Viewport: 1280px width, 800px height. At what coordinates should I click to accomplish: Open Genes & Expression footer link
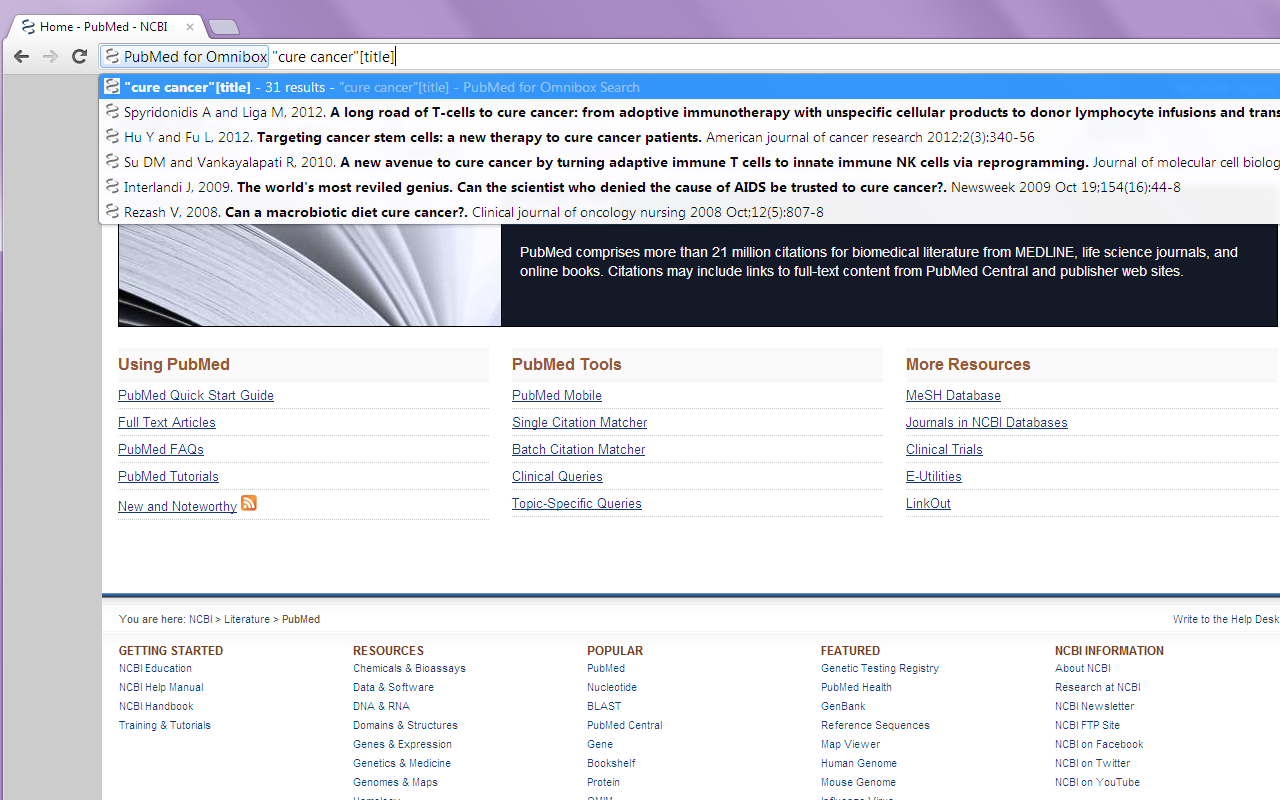coord(402,744)
